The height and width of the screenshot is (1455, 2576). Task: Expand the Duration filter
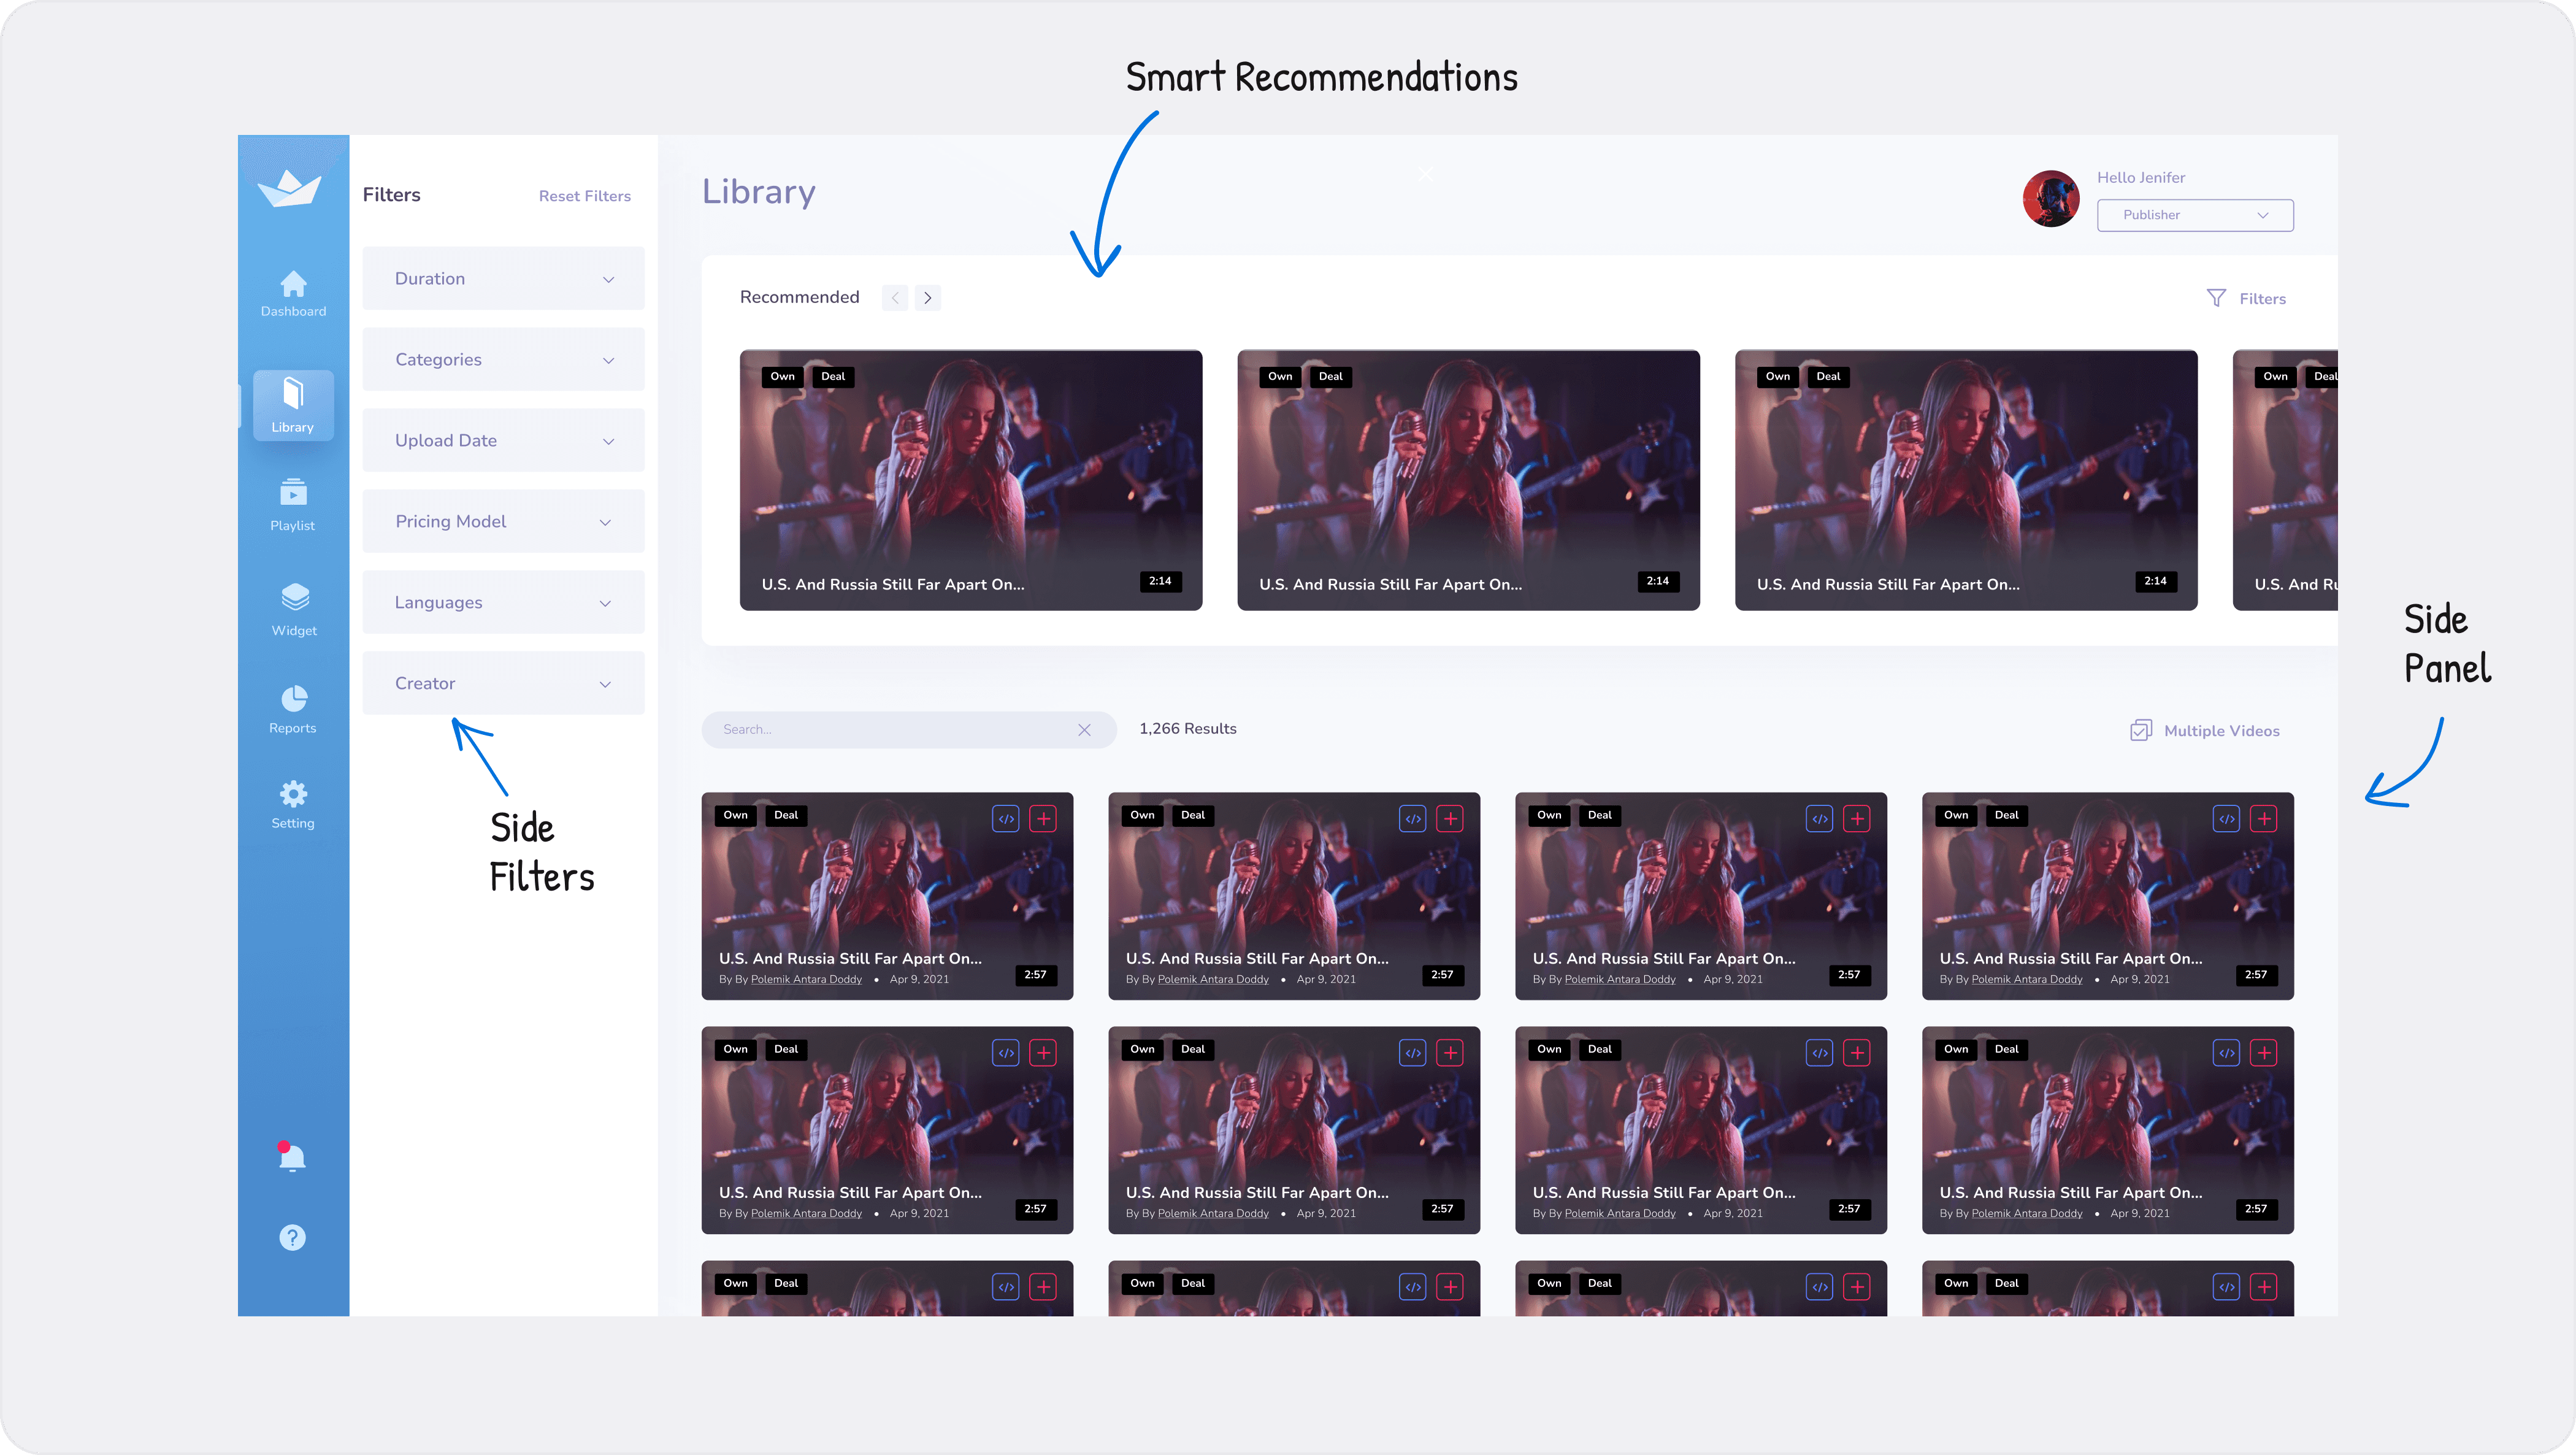[503, 279]
